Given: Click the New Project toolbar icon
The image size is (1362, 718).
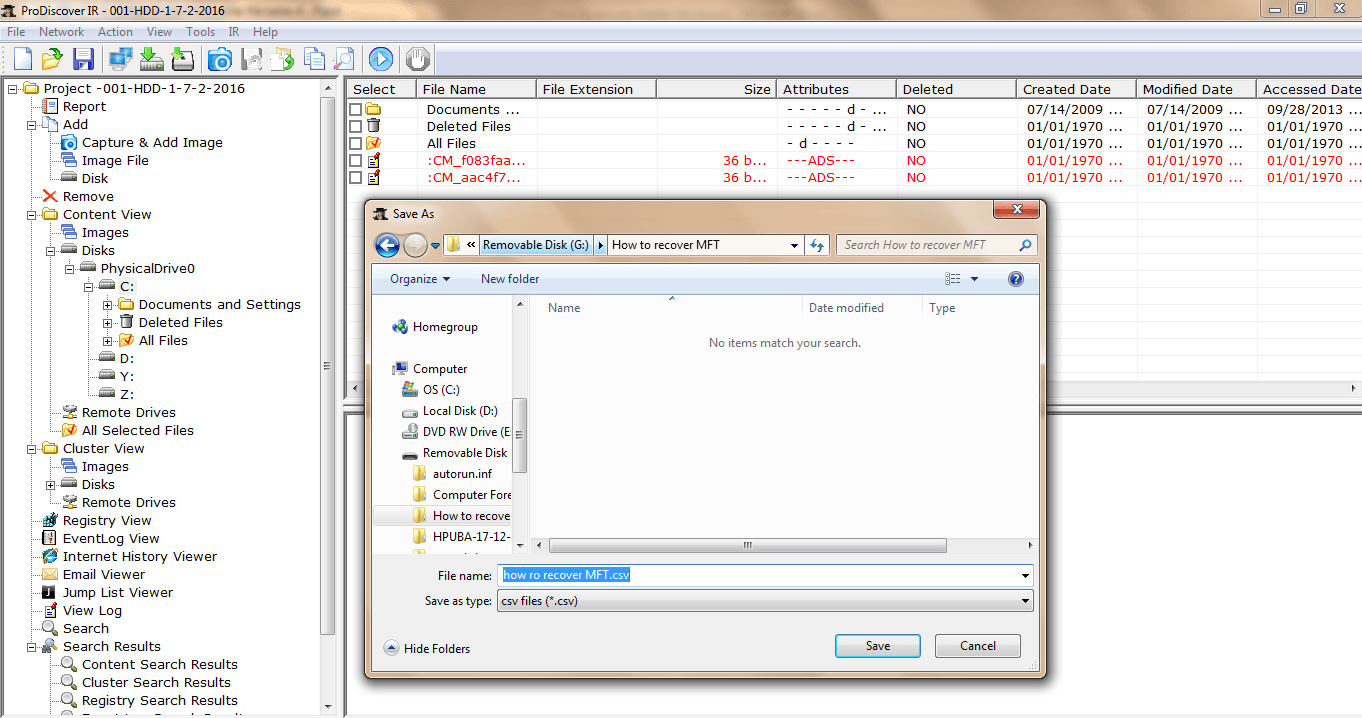Looking at the screenshot, I should pos(22,59).
